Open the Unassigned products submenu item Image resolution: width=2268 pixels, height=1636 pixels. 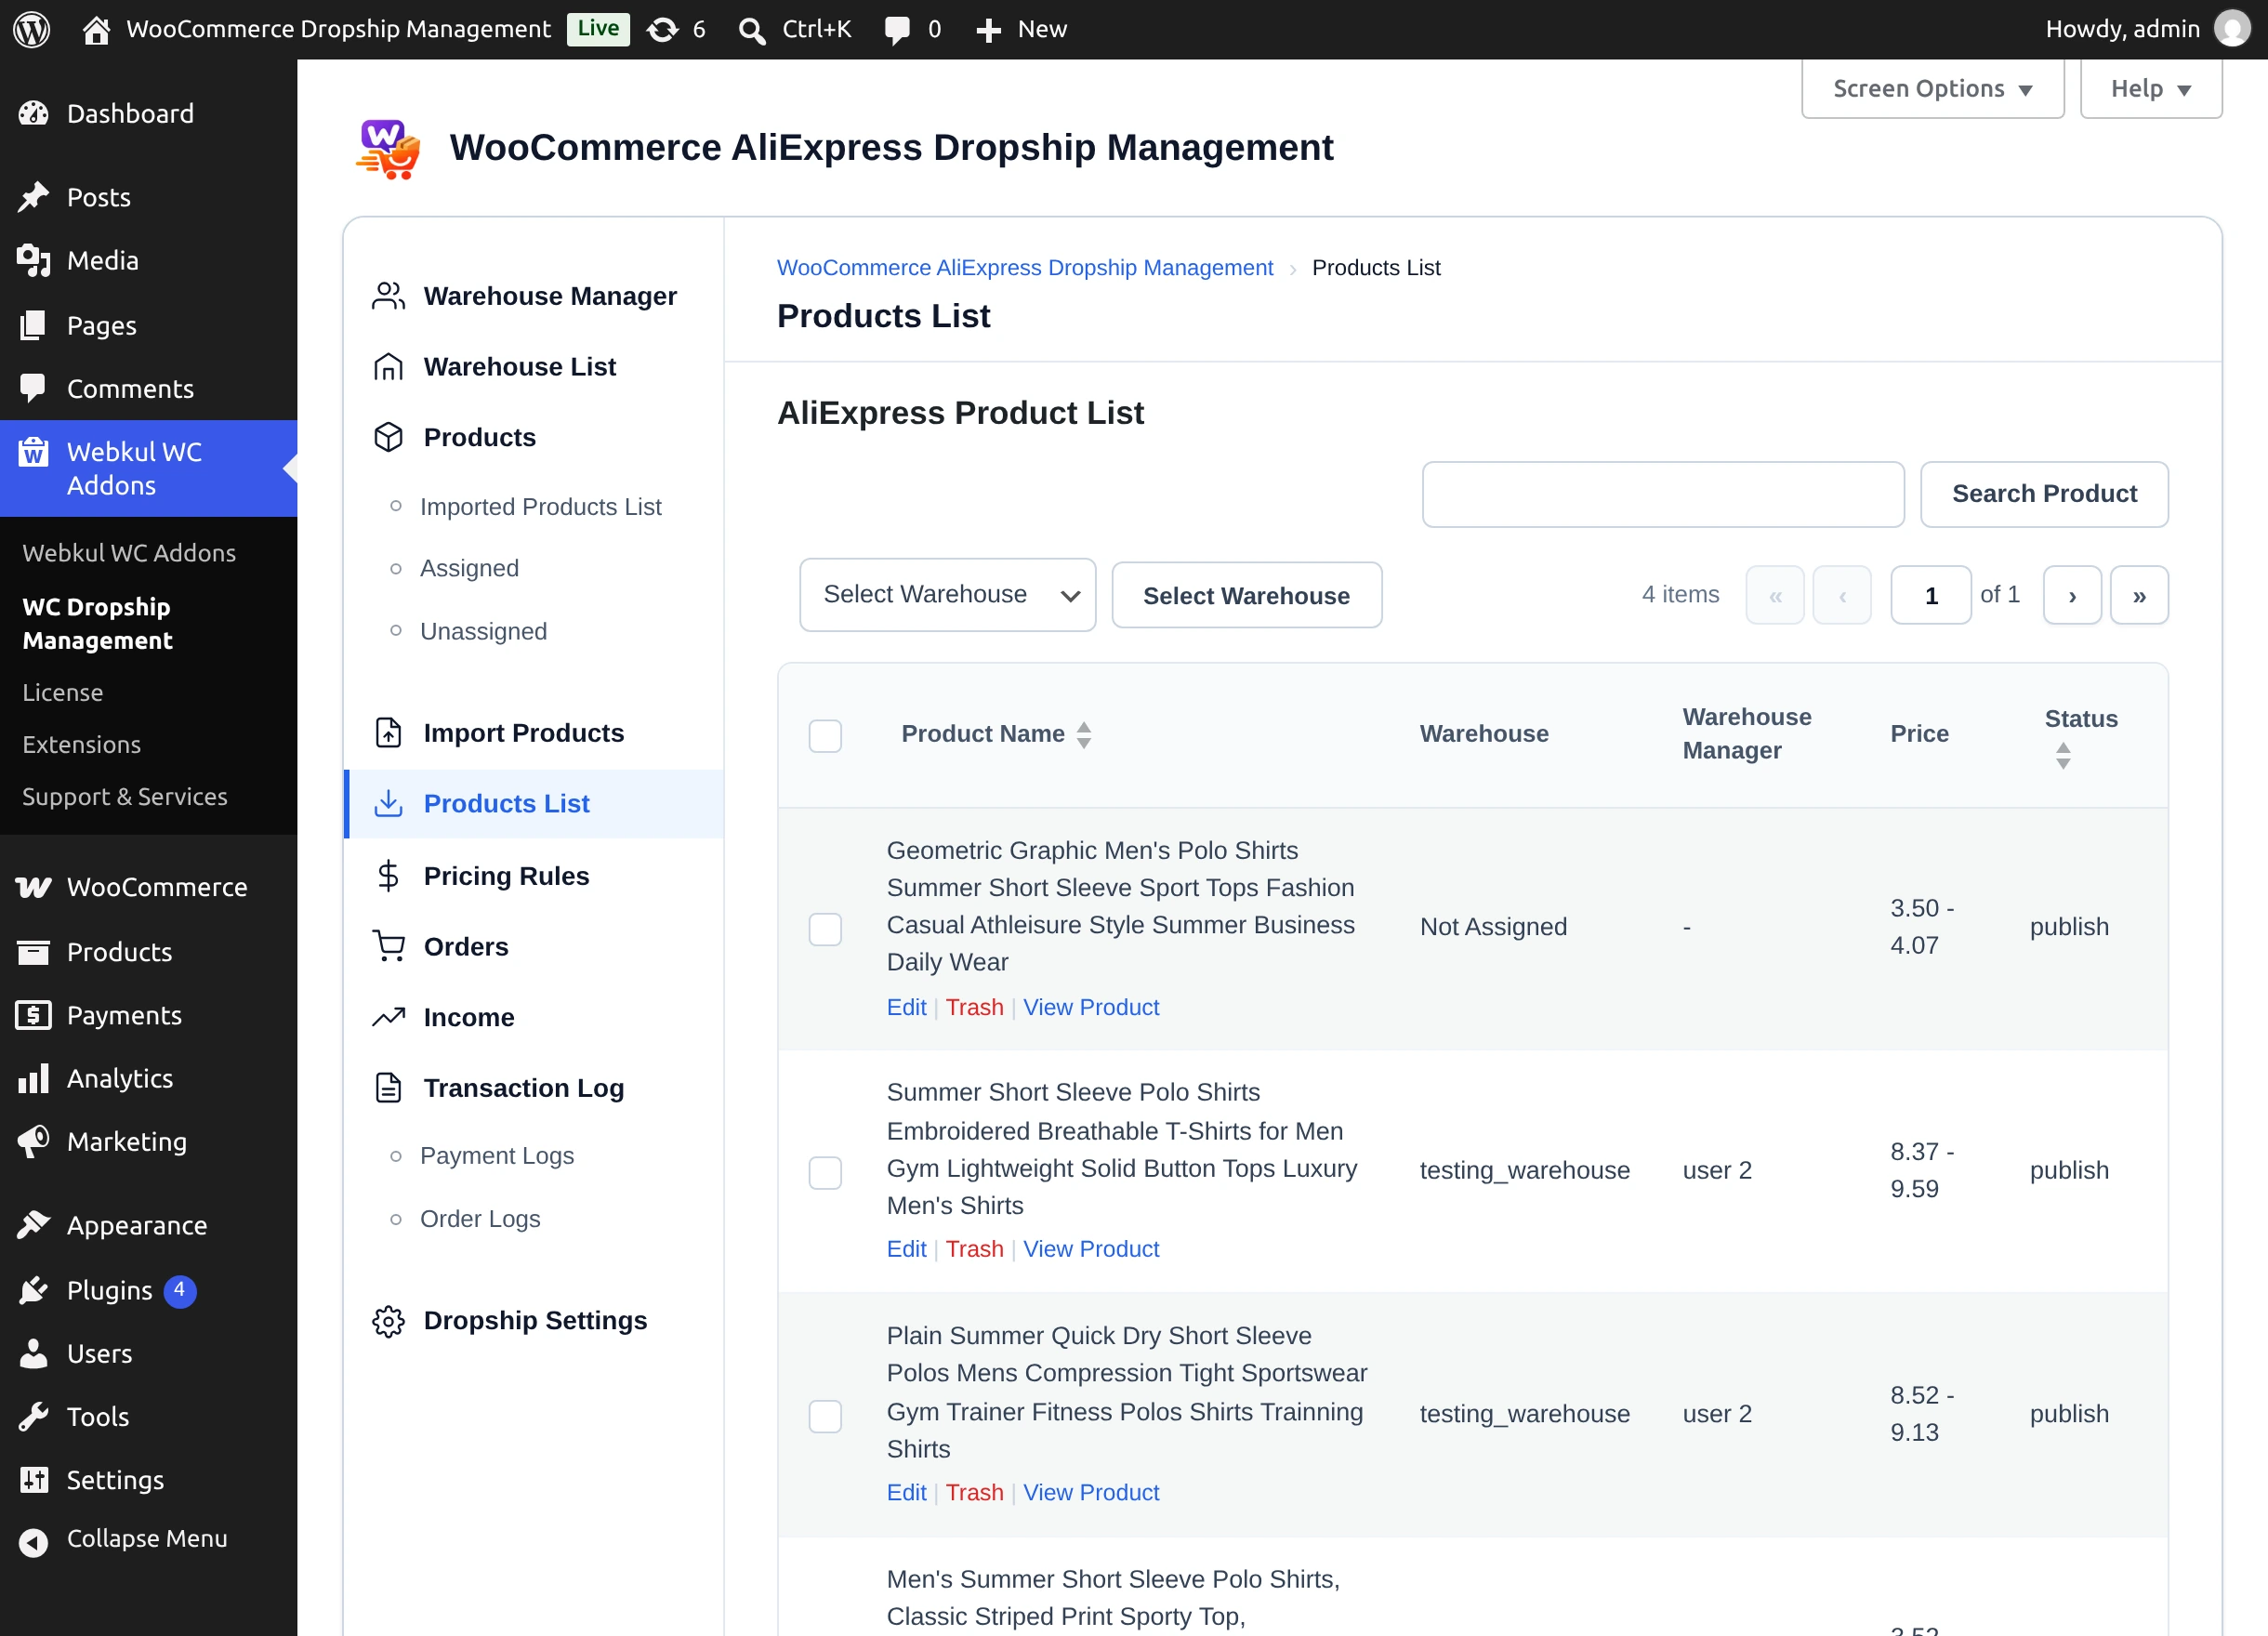point(483,631)
